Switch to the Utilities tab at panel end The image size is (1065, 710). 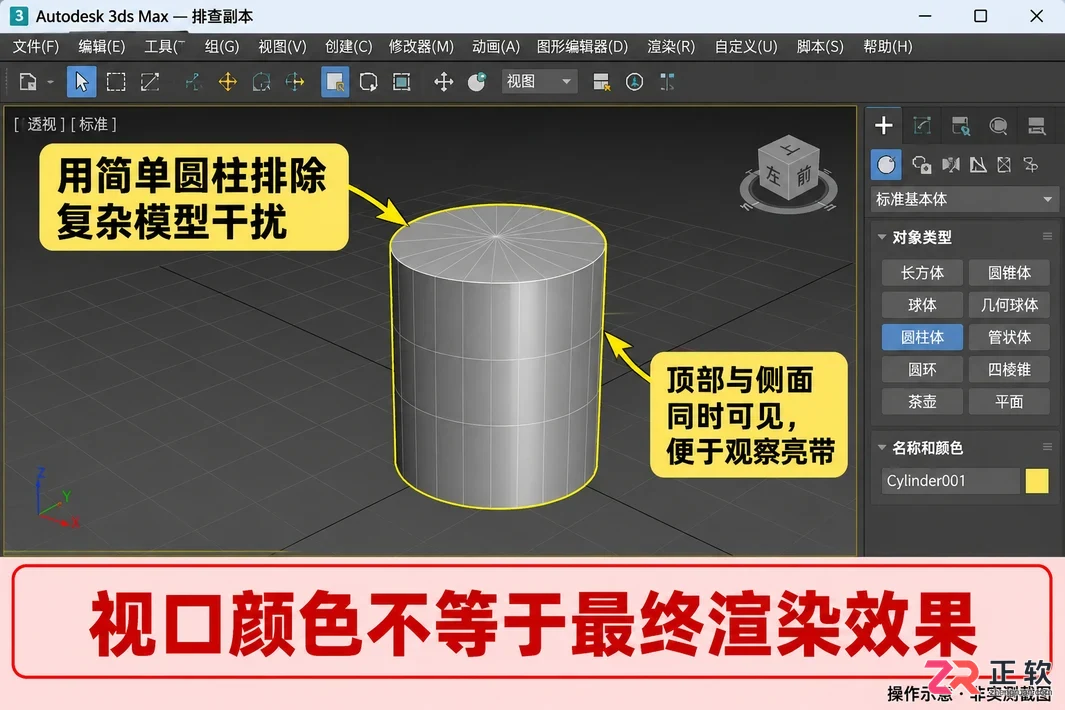[1036, 125]
